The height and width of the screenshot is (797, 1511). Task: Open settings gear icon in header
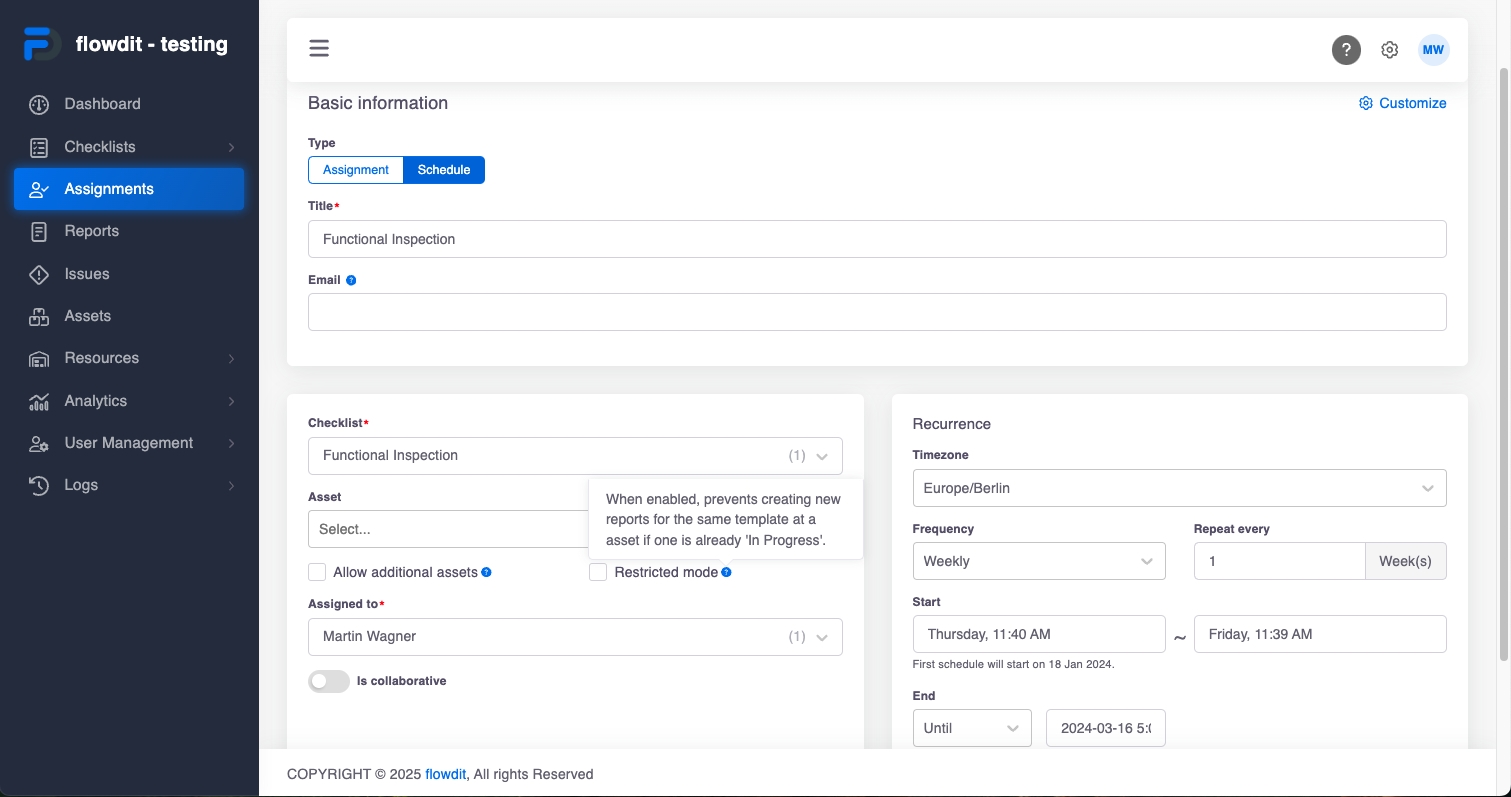pos(1389,50)
